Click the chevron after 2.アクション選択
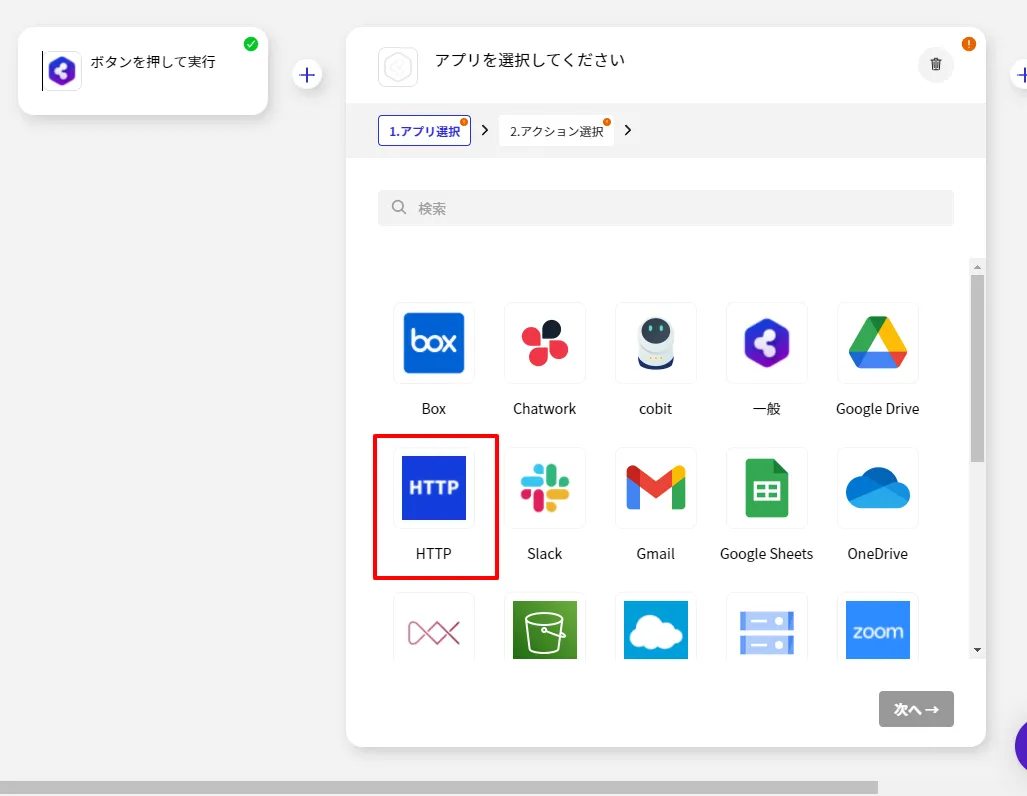The width and height of the screenshot is (1027, 796). pyautogui.click(x=628, y=130)
